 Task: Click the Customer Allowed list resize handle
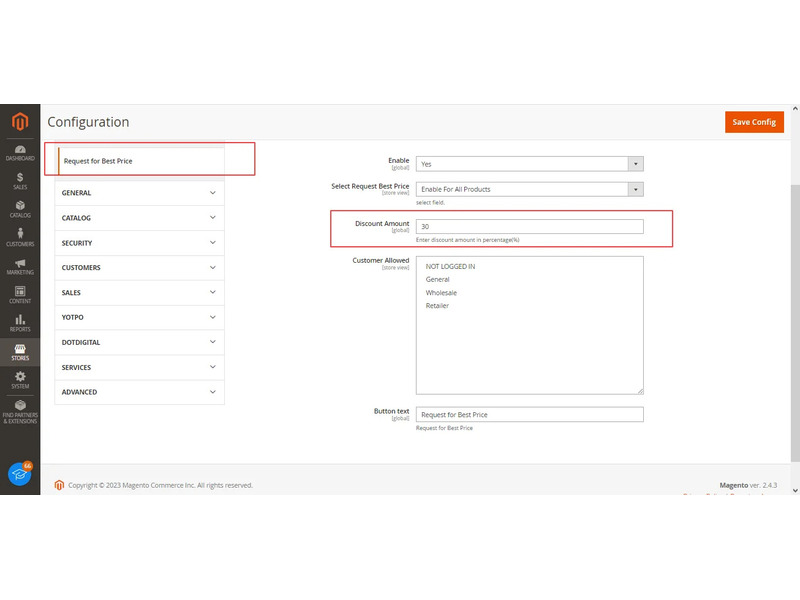pyautogui.click(x=640, y=391)
